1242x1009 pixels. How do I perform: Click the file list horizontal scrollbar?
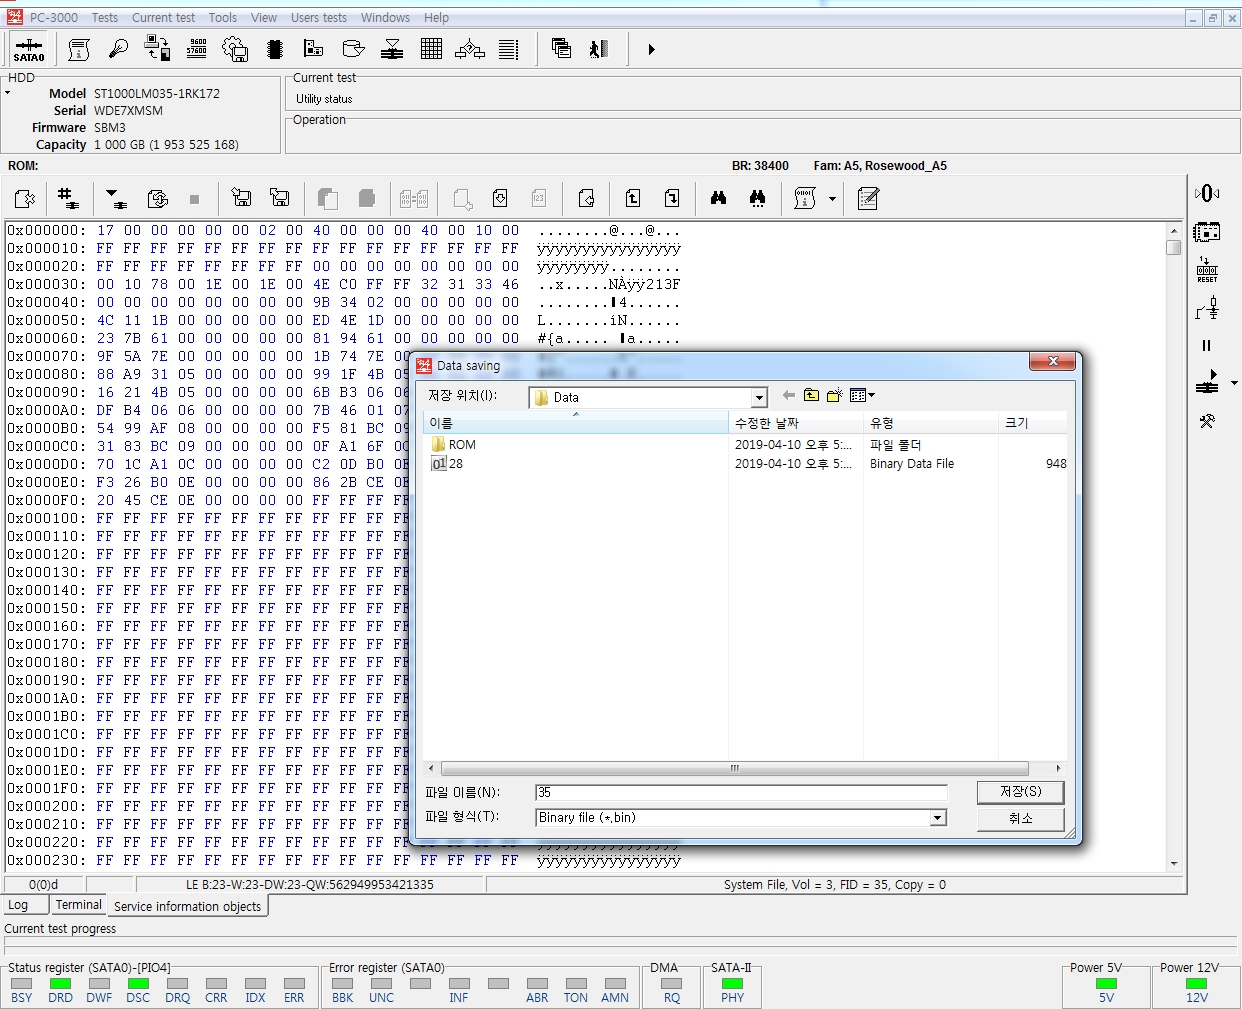[x=735, y=768]
